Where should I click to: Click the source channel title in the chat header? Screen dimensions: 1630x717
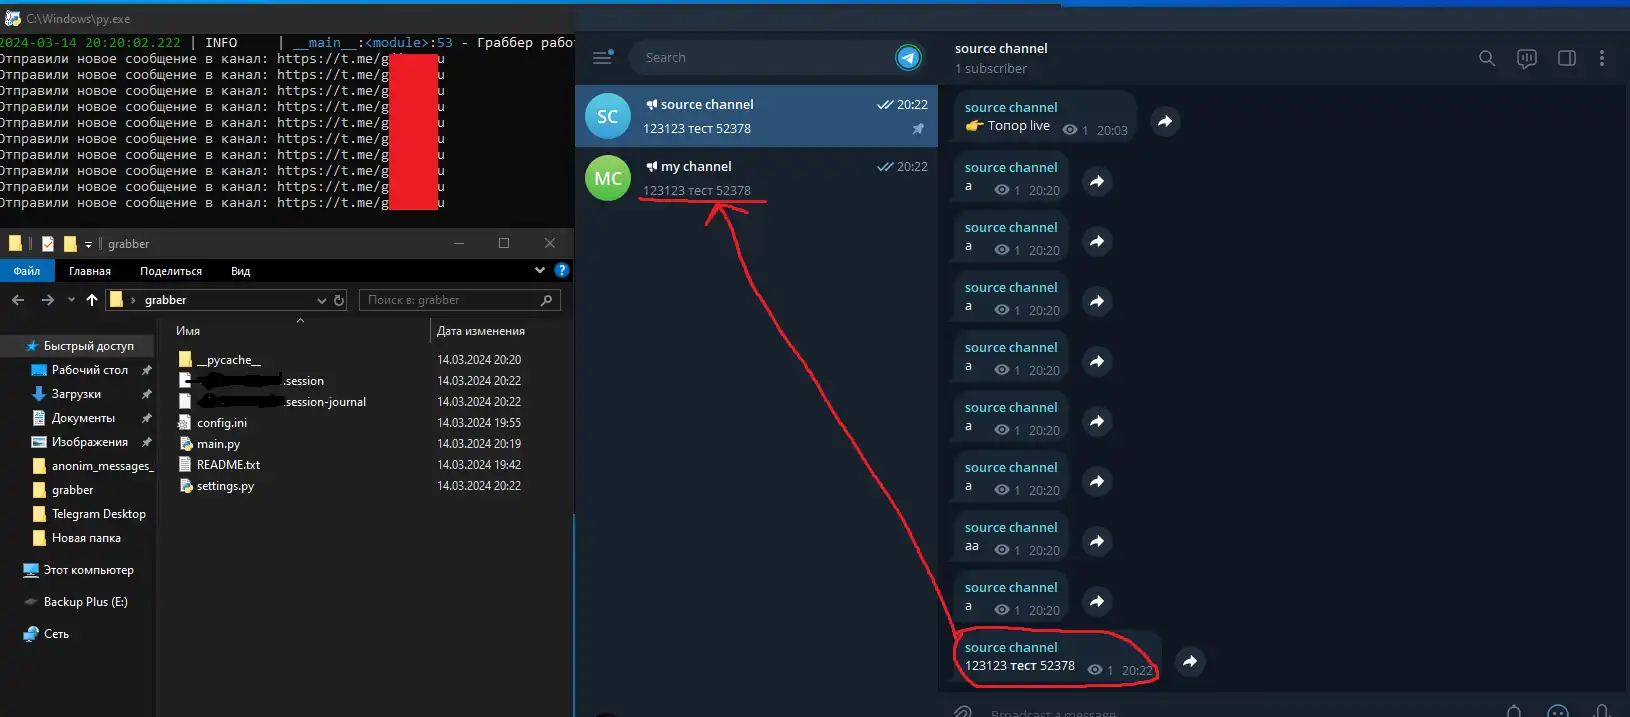[x=1001, y=48]
